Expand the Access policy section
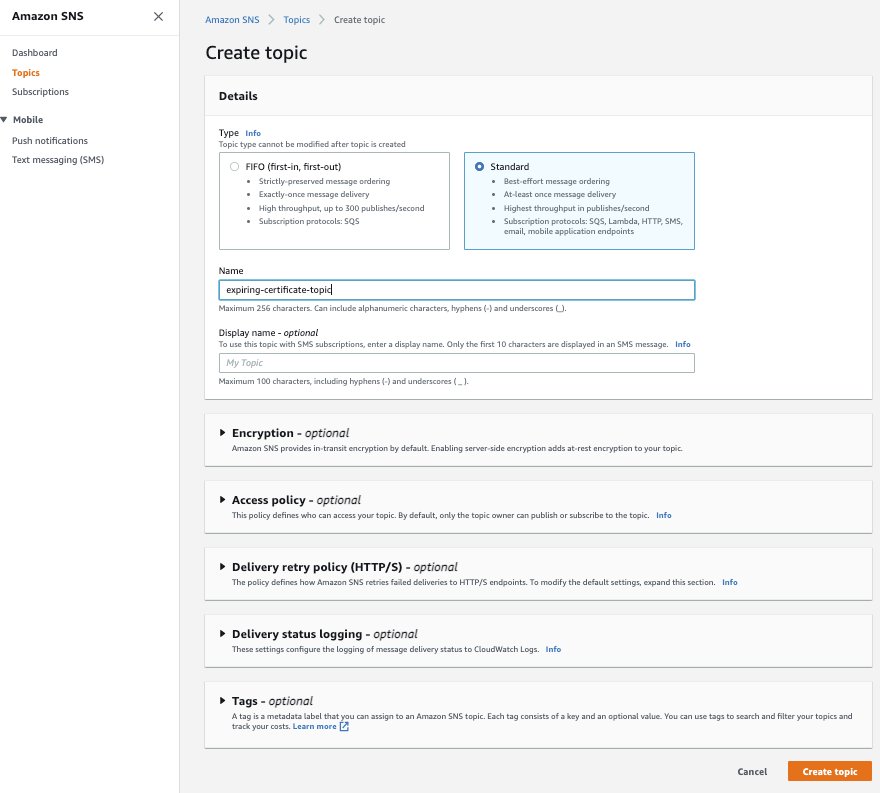 point(221,500)
